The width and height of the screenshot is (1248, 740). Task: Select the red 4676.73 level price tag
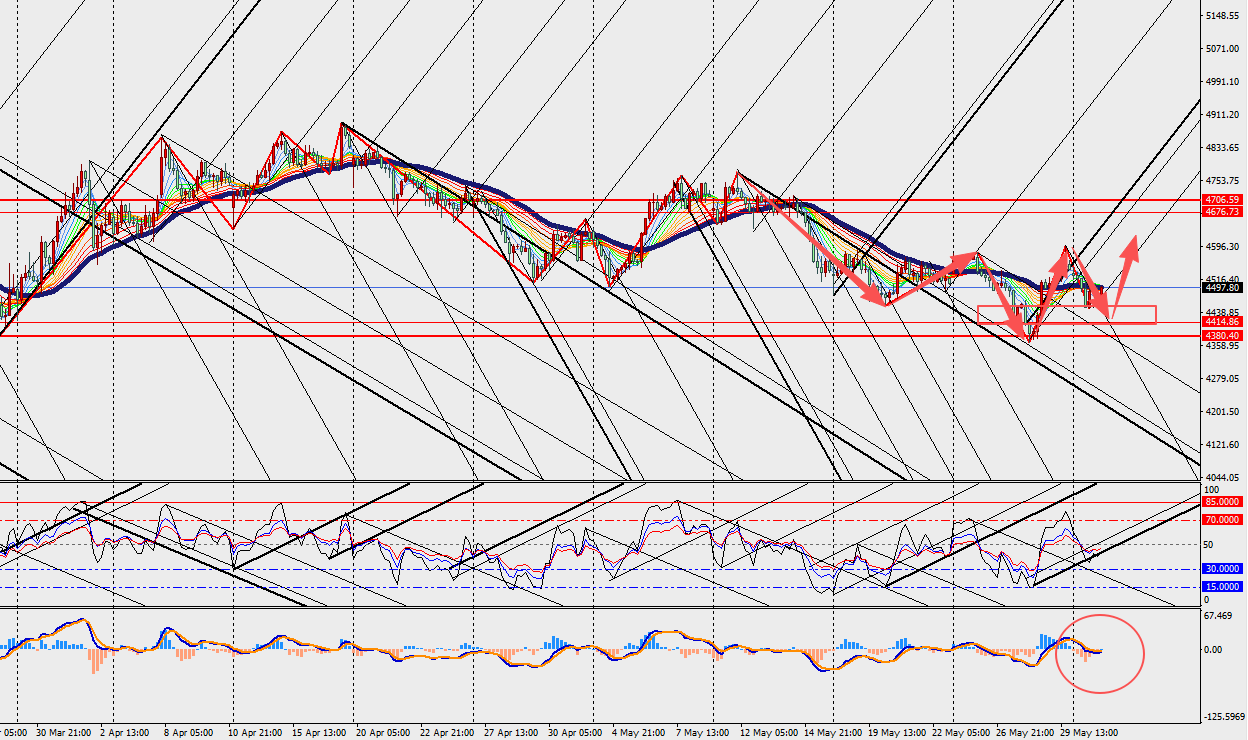1223,212
